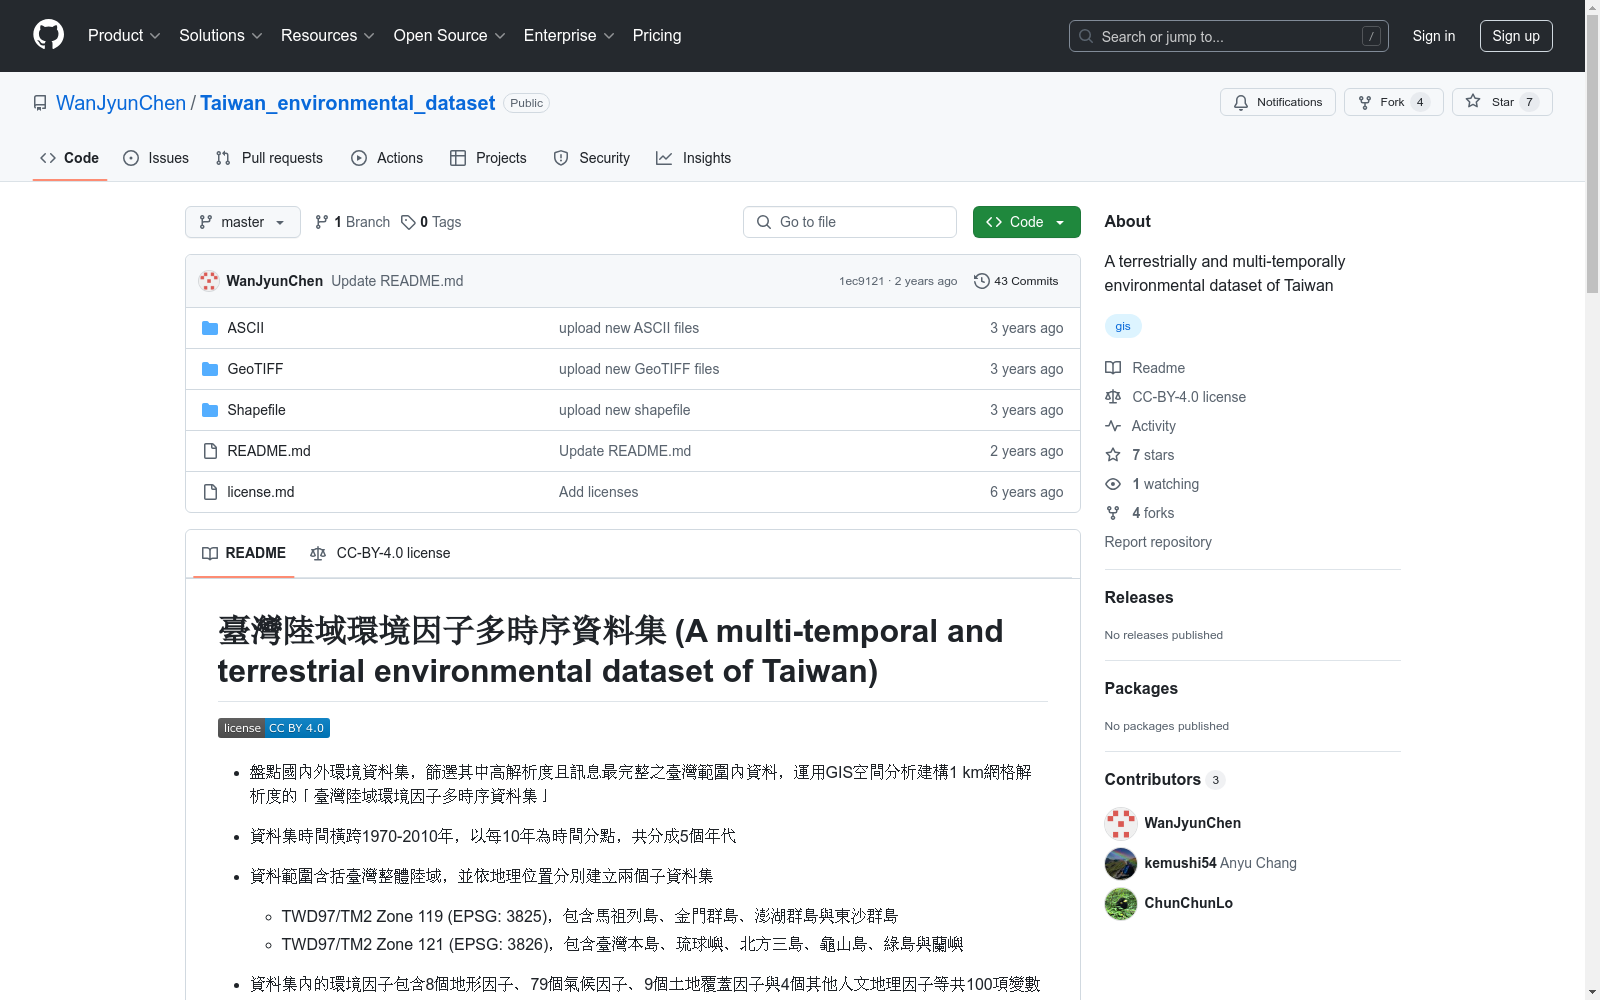Open Taiwan_environmental_dataset repository link
This screenshot has width=1600, height=1000.
tap(347, 103)
